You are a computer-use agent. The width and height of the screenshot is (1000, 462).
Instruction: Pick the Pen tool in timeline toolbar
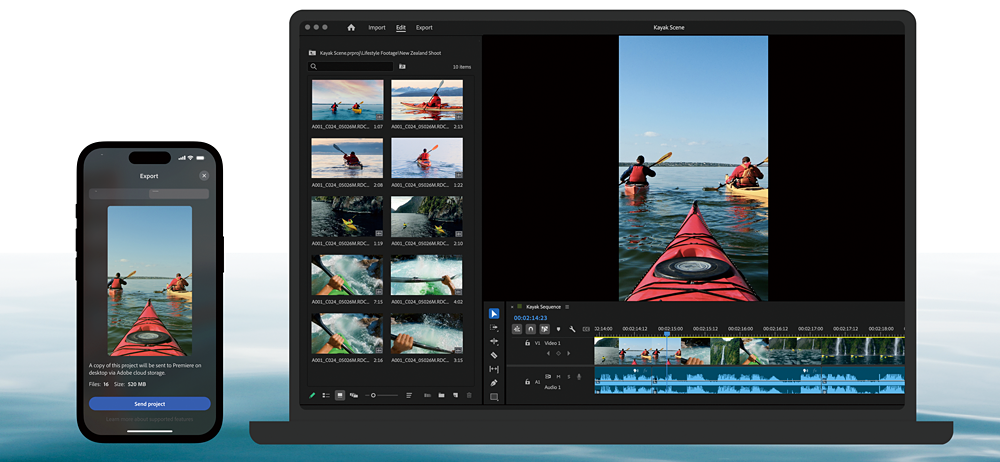(x=494, y=383)
